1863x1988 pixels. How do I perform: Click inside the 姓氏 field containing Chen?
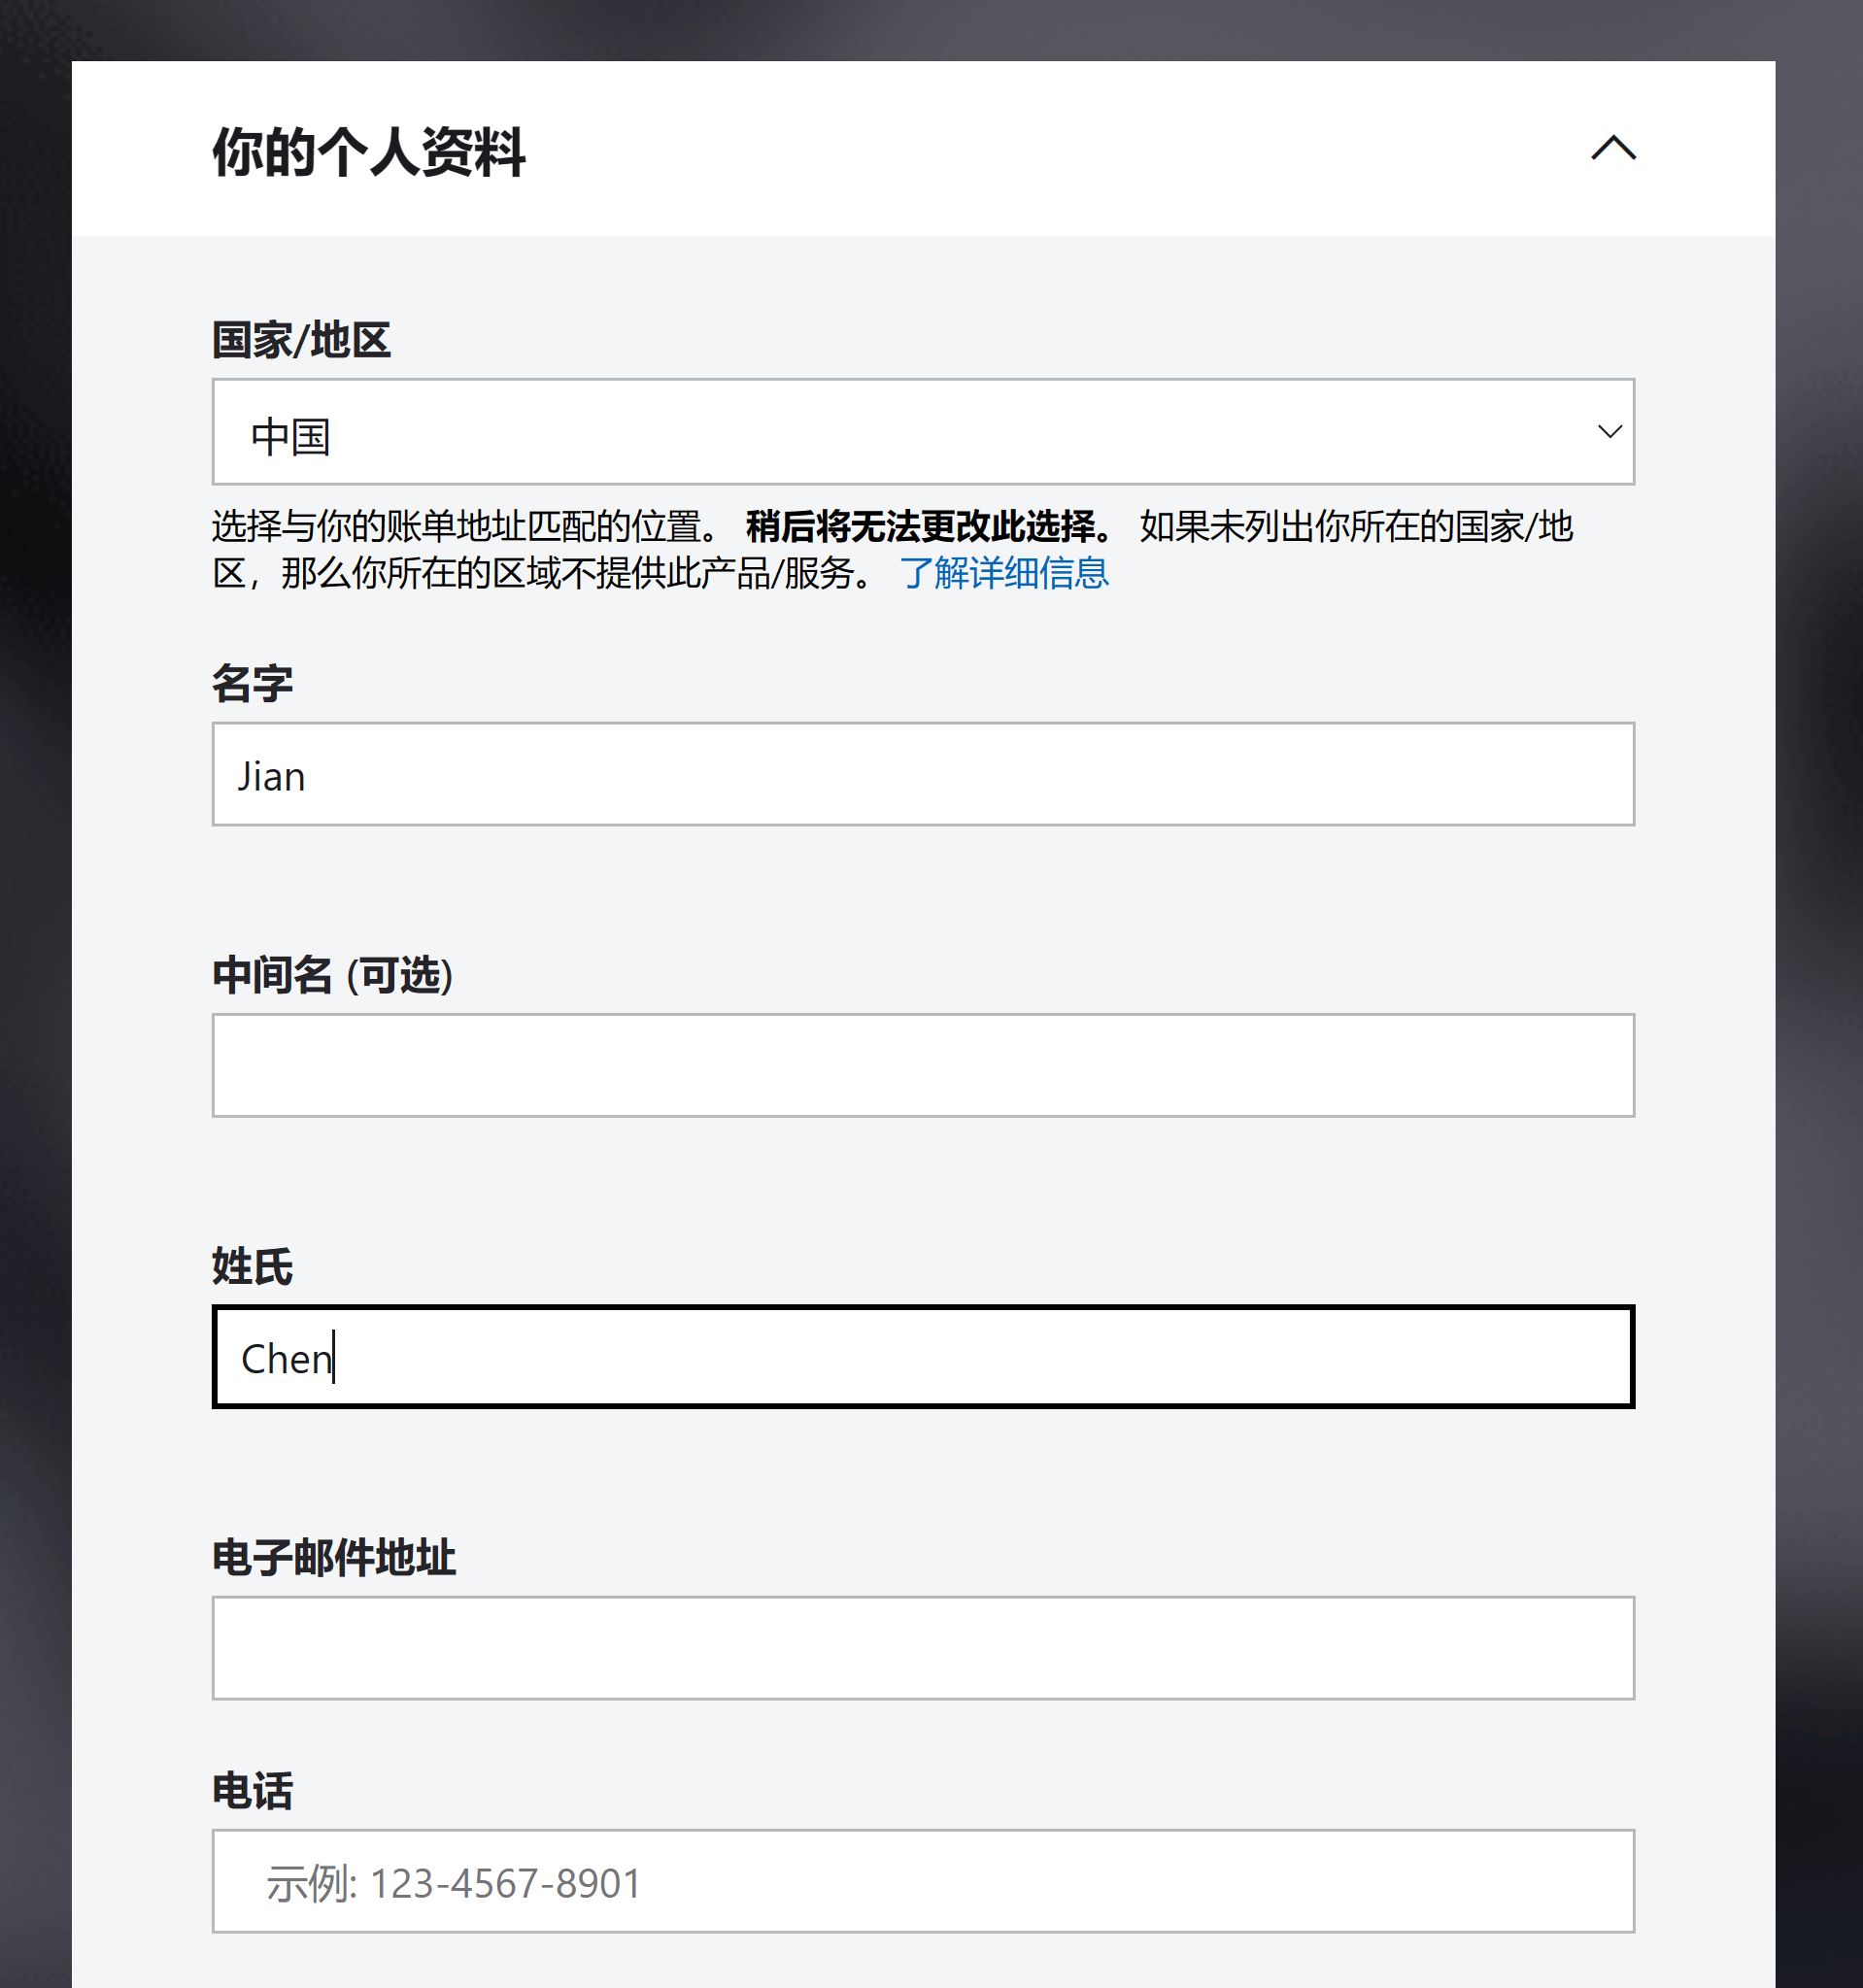coord(922,1357)
